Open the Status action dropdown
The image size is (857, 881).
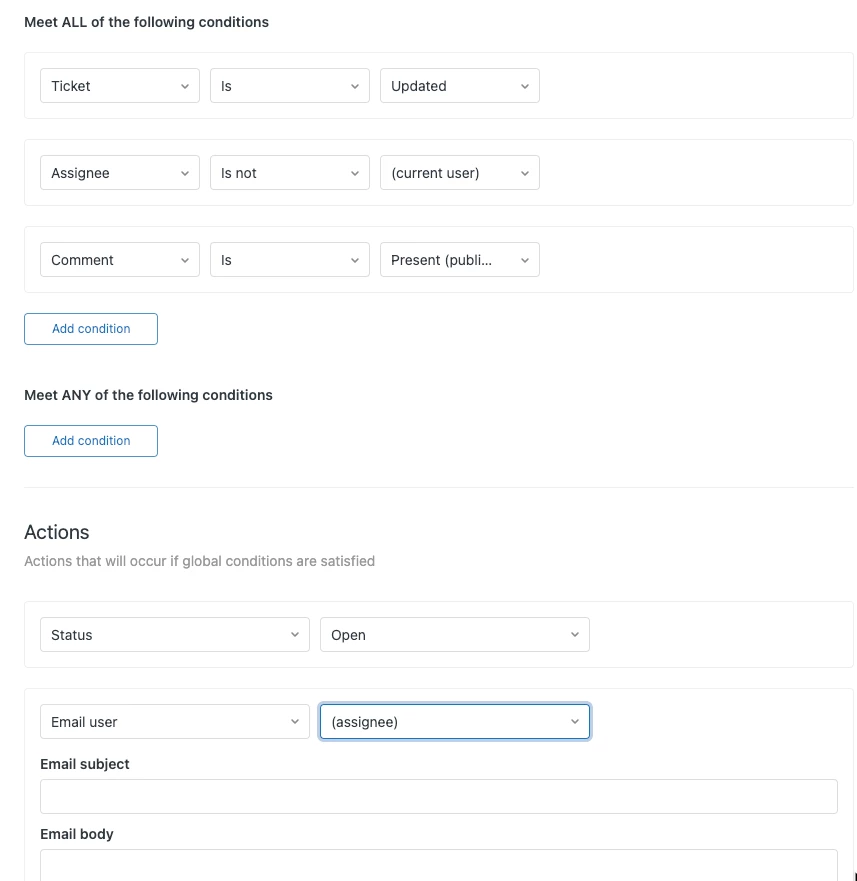[x=175, y=635]
